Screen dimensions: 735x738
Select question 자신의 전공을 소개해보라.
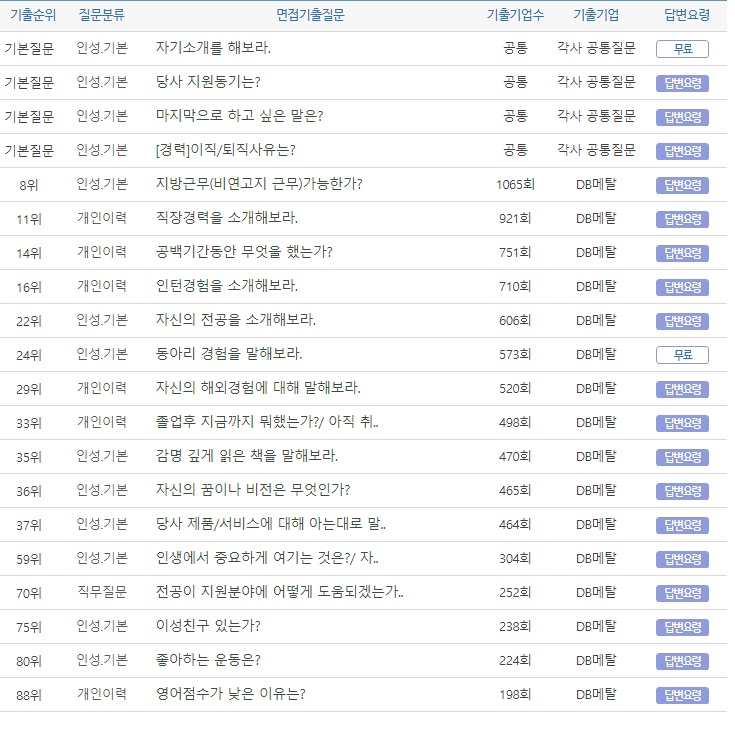pos(236,320)
